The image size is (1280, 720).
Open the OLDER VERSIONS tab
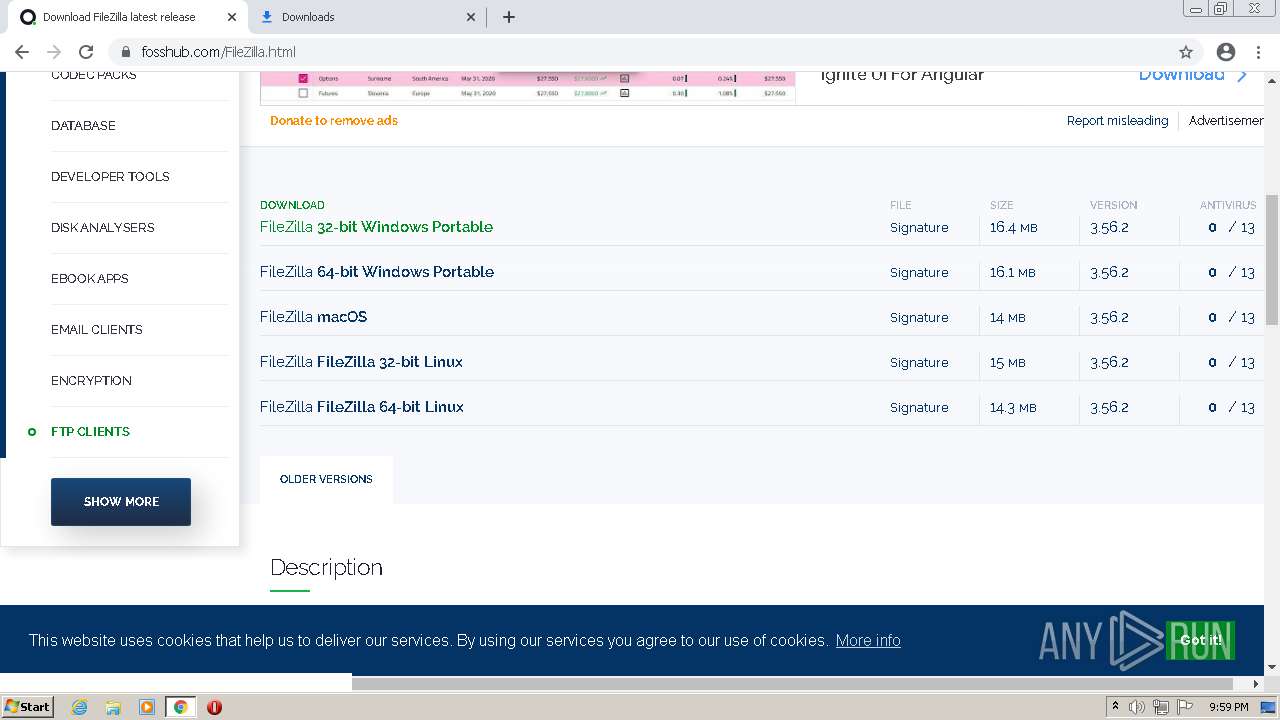coord(326,480)
